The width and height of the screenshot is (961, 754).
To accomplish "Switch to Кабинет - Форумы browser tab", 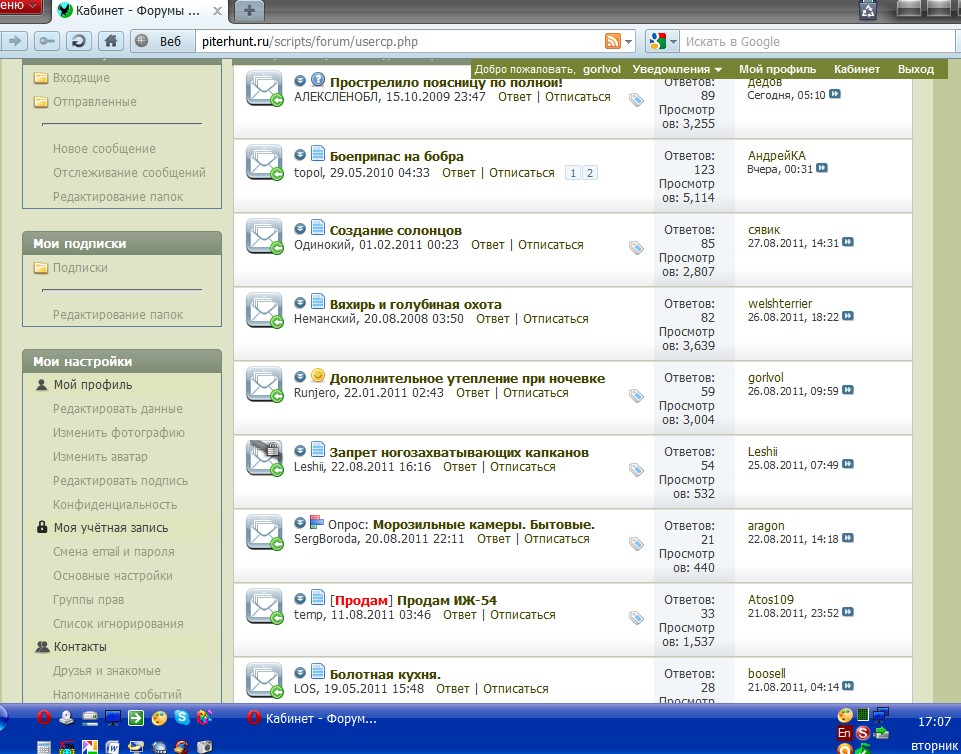I will (140, 10).
